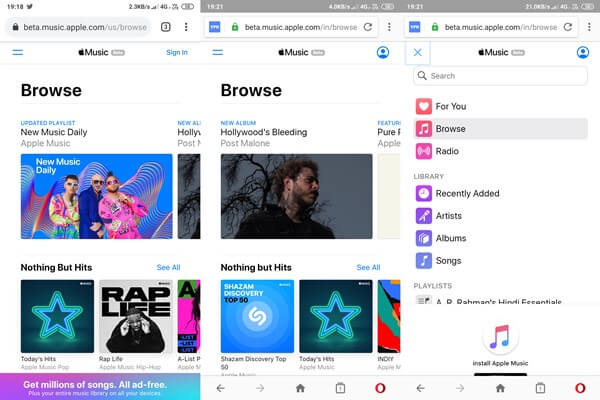Select For You in sidebar
600x400 pixels.
click(501, 106)
